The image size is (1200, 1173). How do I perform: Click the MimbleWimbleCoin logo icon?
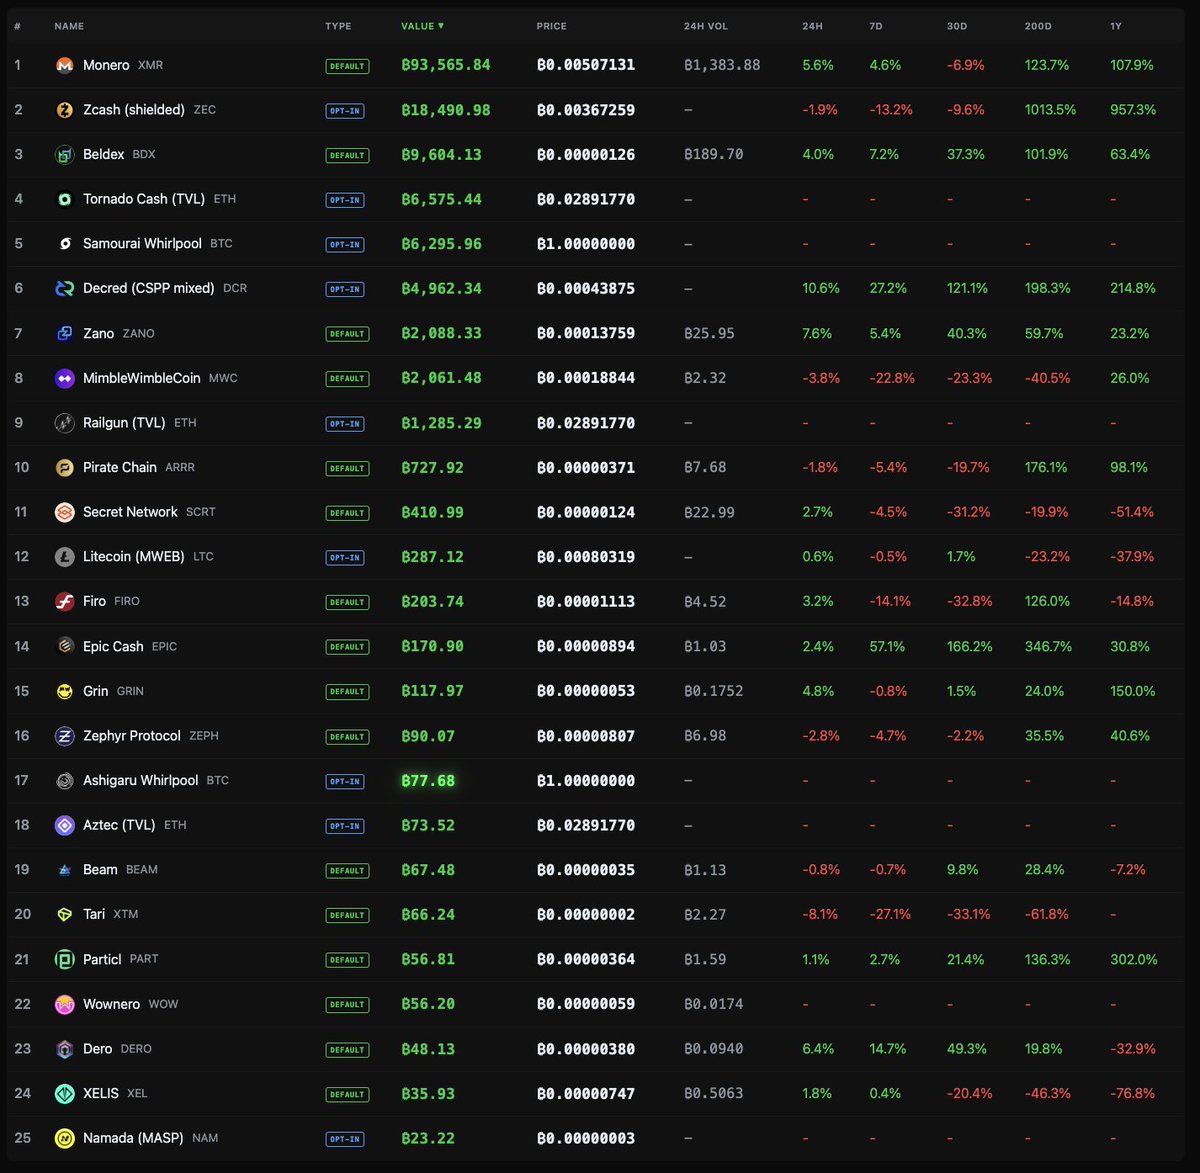pyautogui.click(x=64, y=378)
